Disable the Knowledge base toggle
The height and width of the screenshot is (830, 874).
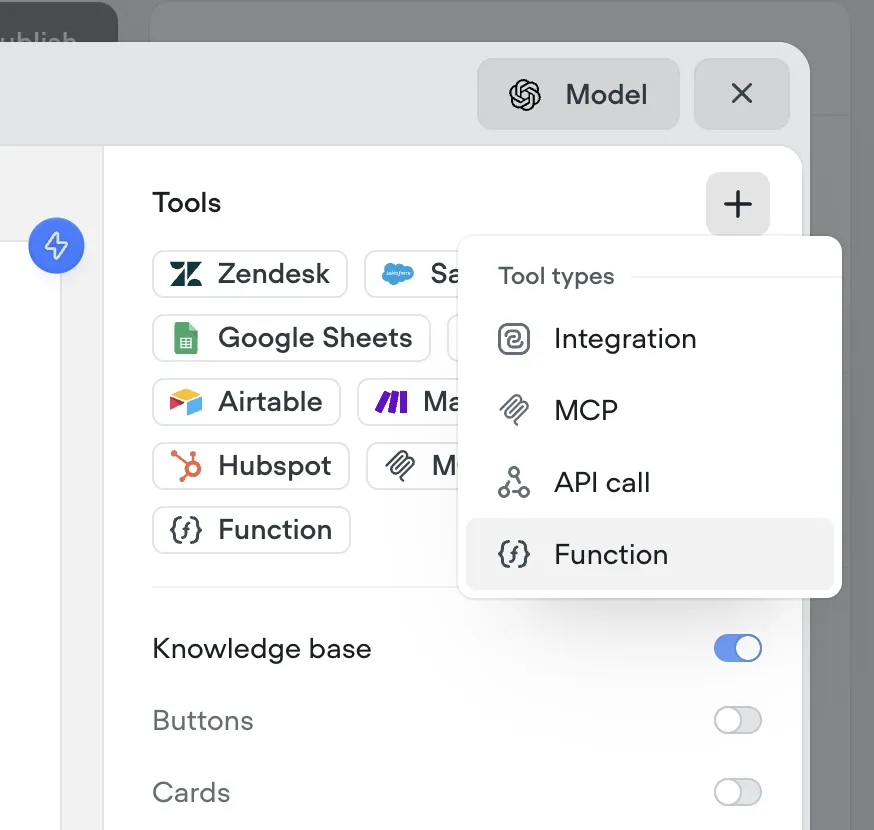[737, 648]
